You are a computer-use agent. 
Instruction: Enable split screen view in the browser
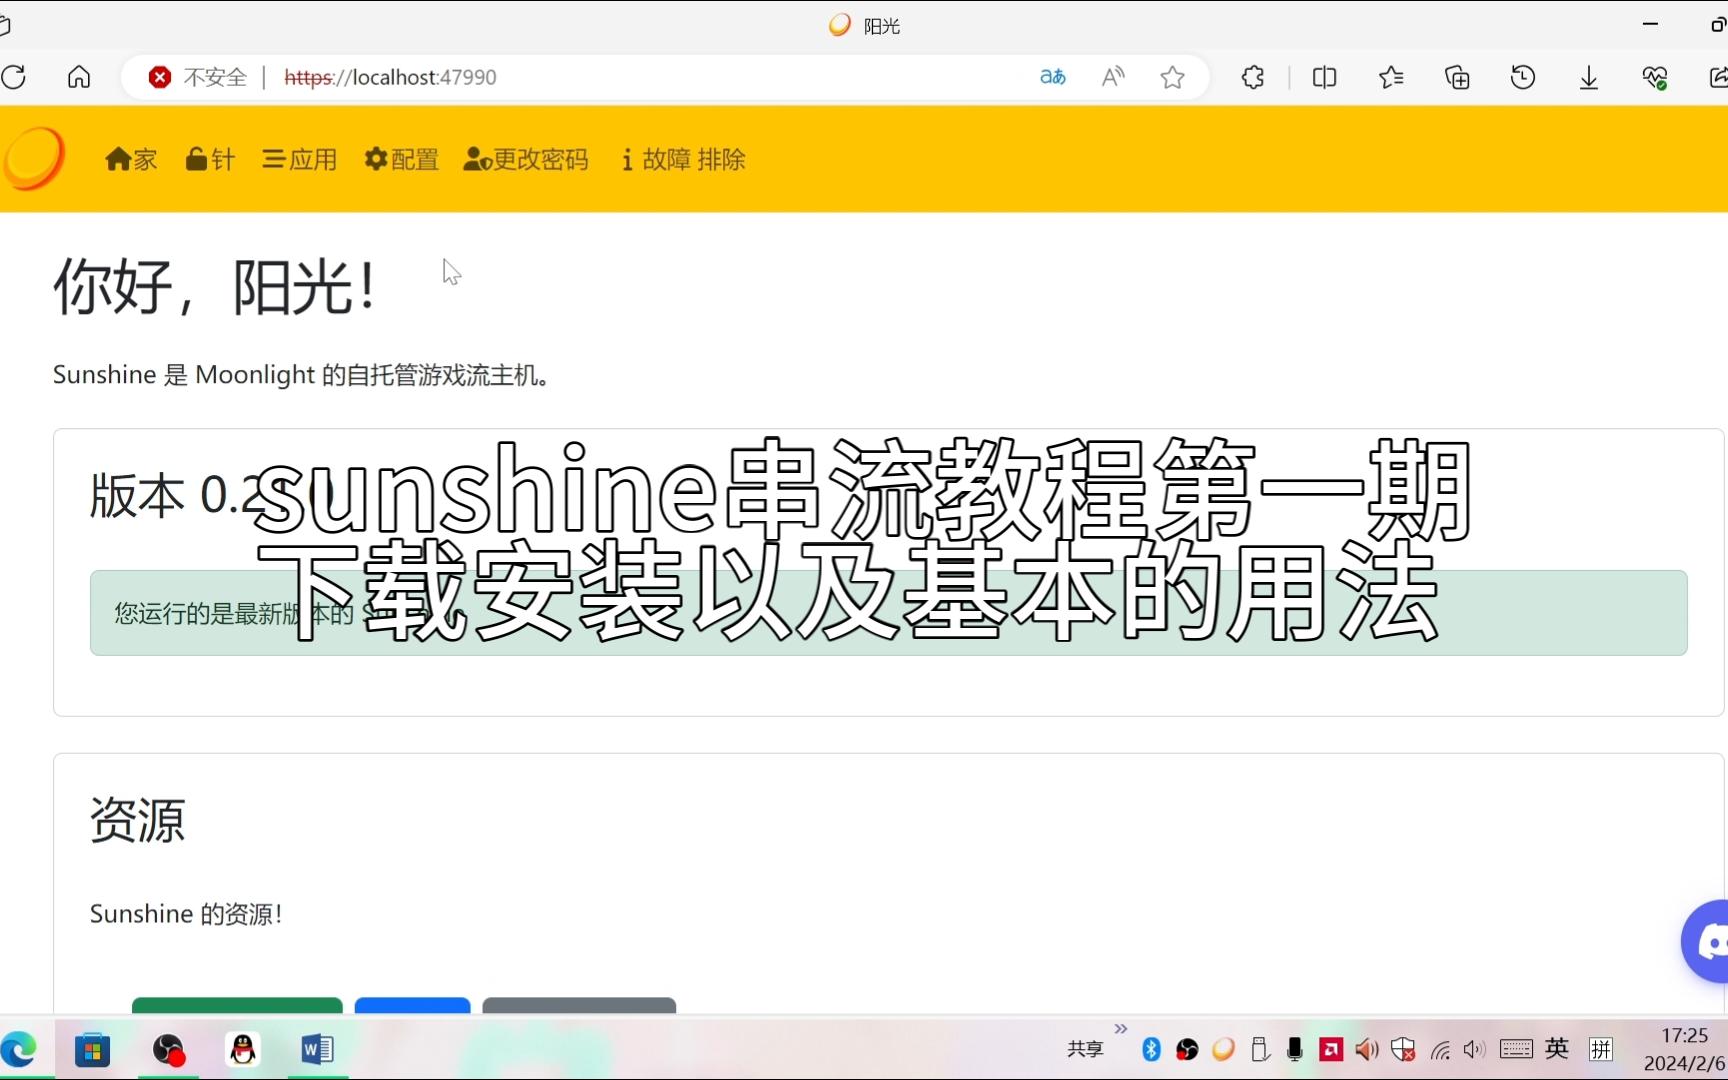[1324, 77]
